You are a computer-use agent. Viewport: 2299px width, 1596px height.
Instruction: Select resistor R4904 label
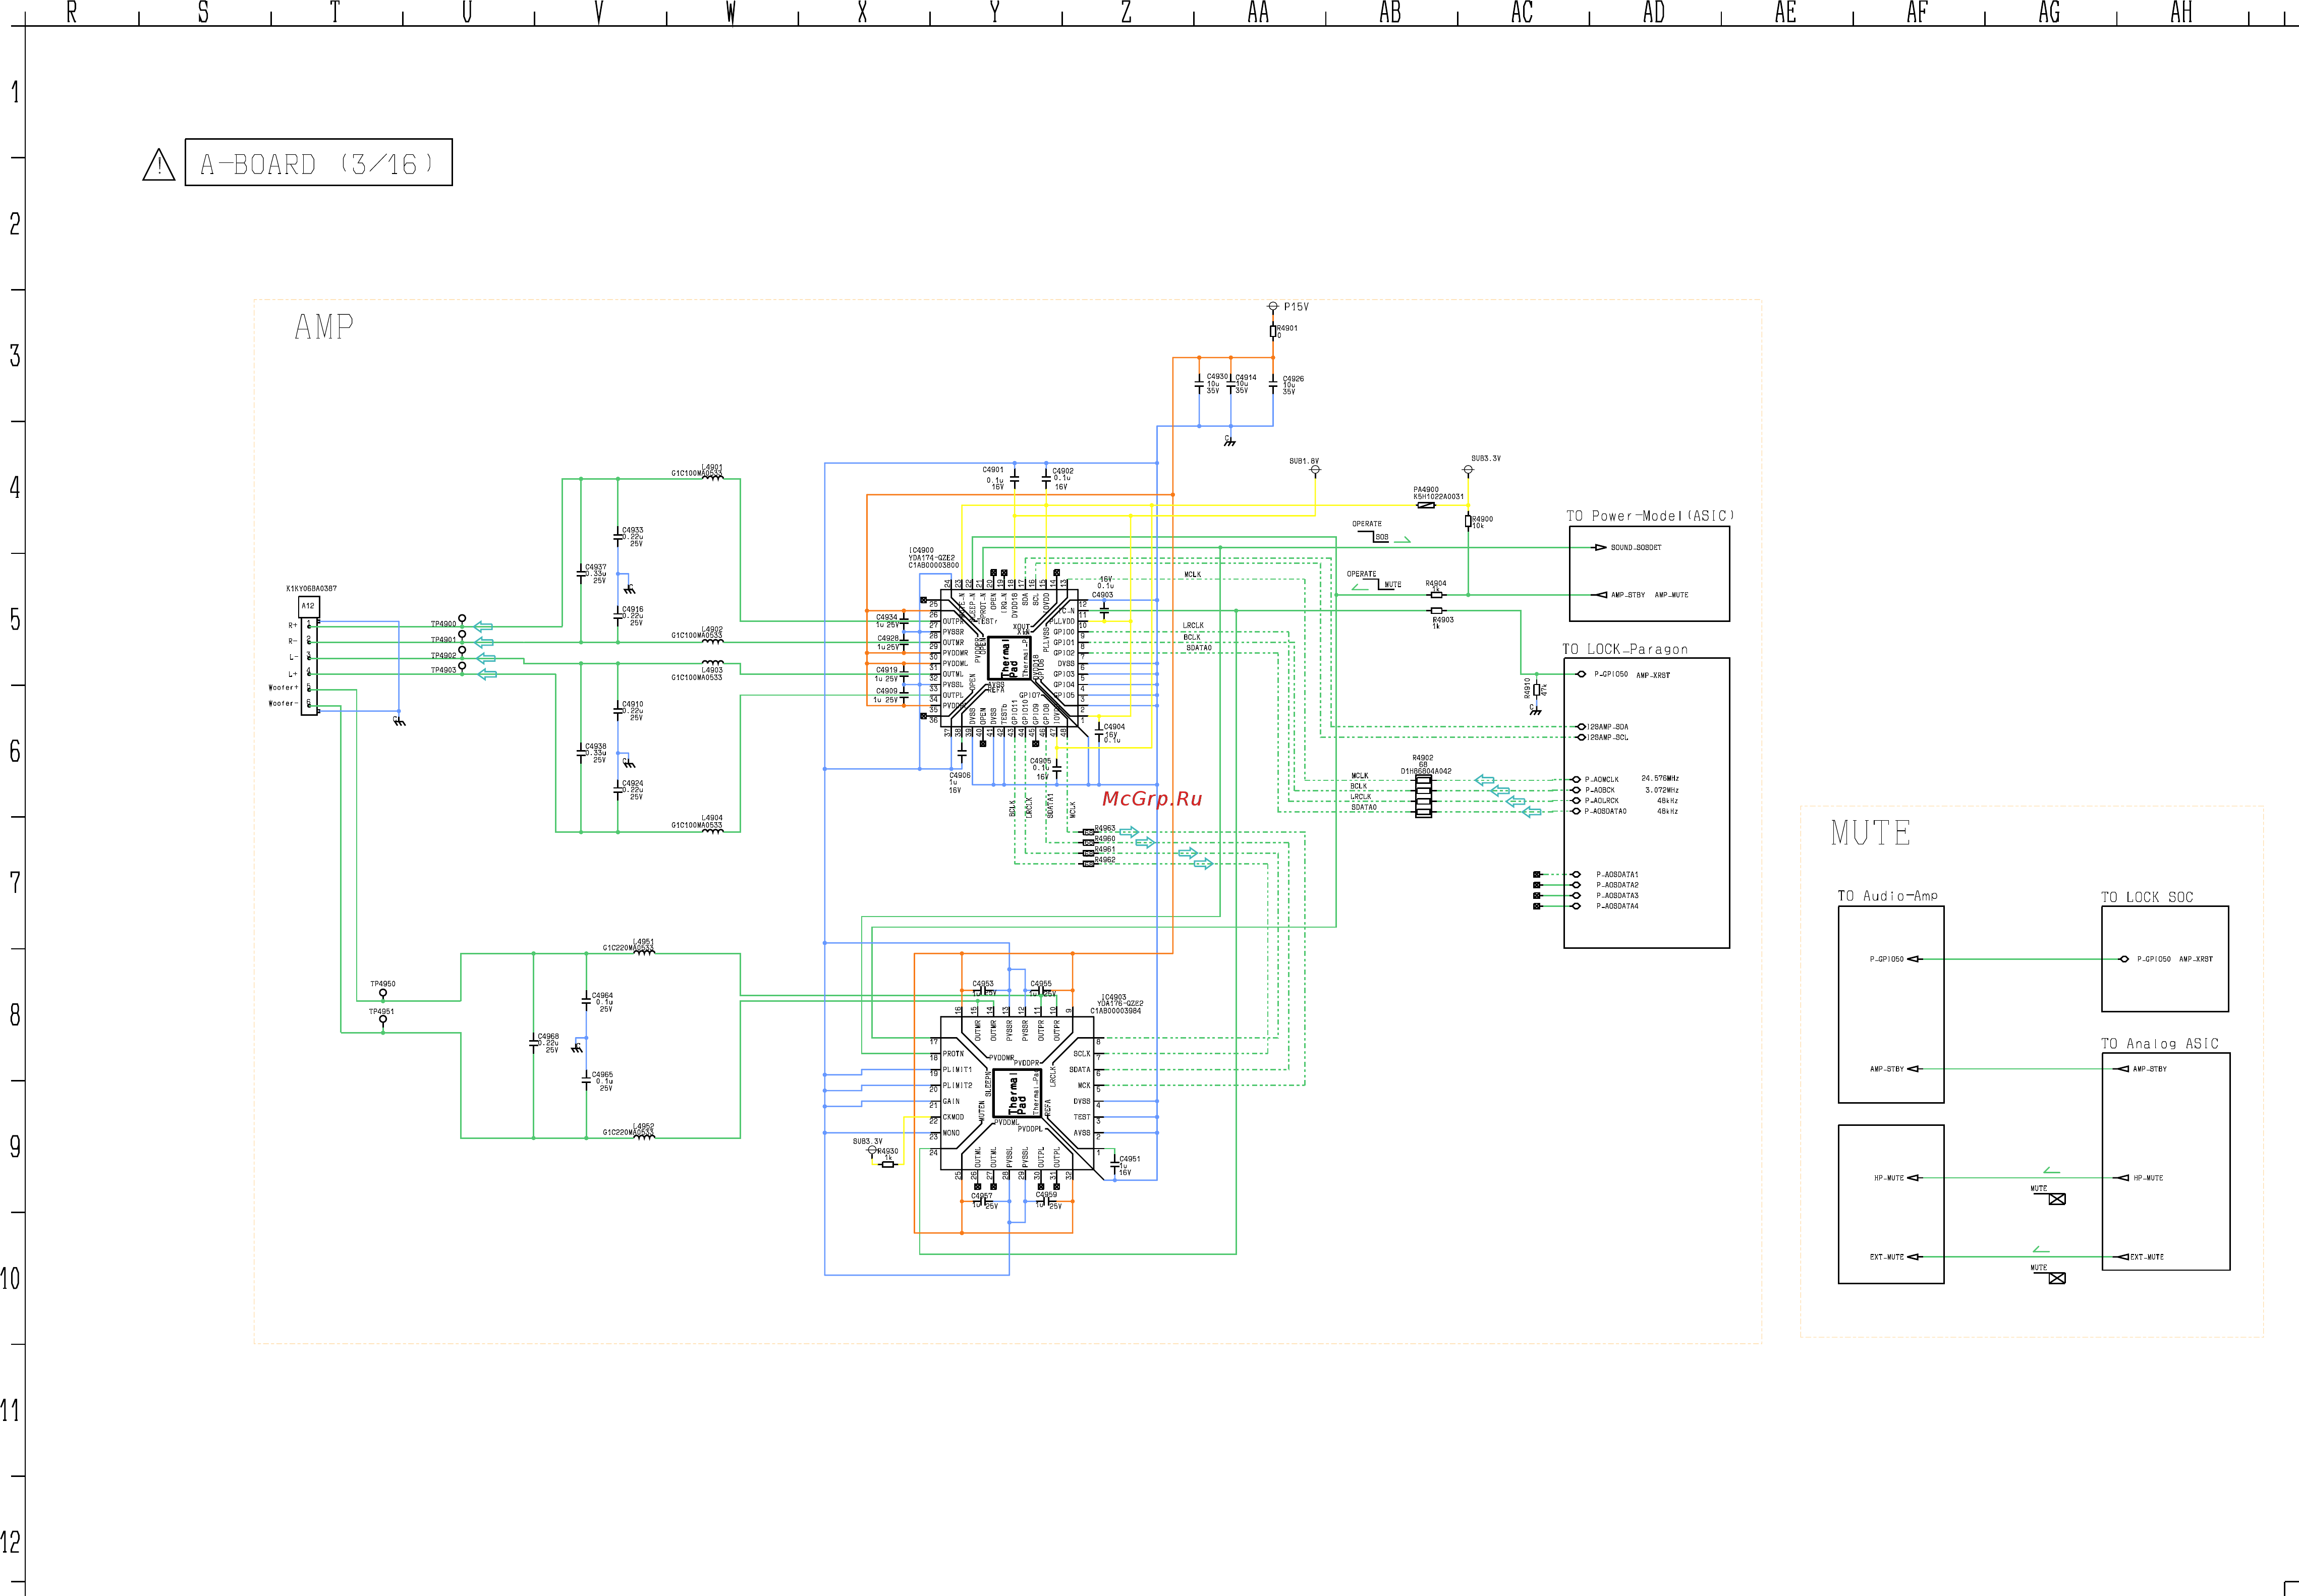click(x=1435, y=583)
